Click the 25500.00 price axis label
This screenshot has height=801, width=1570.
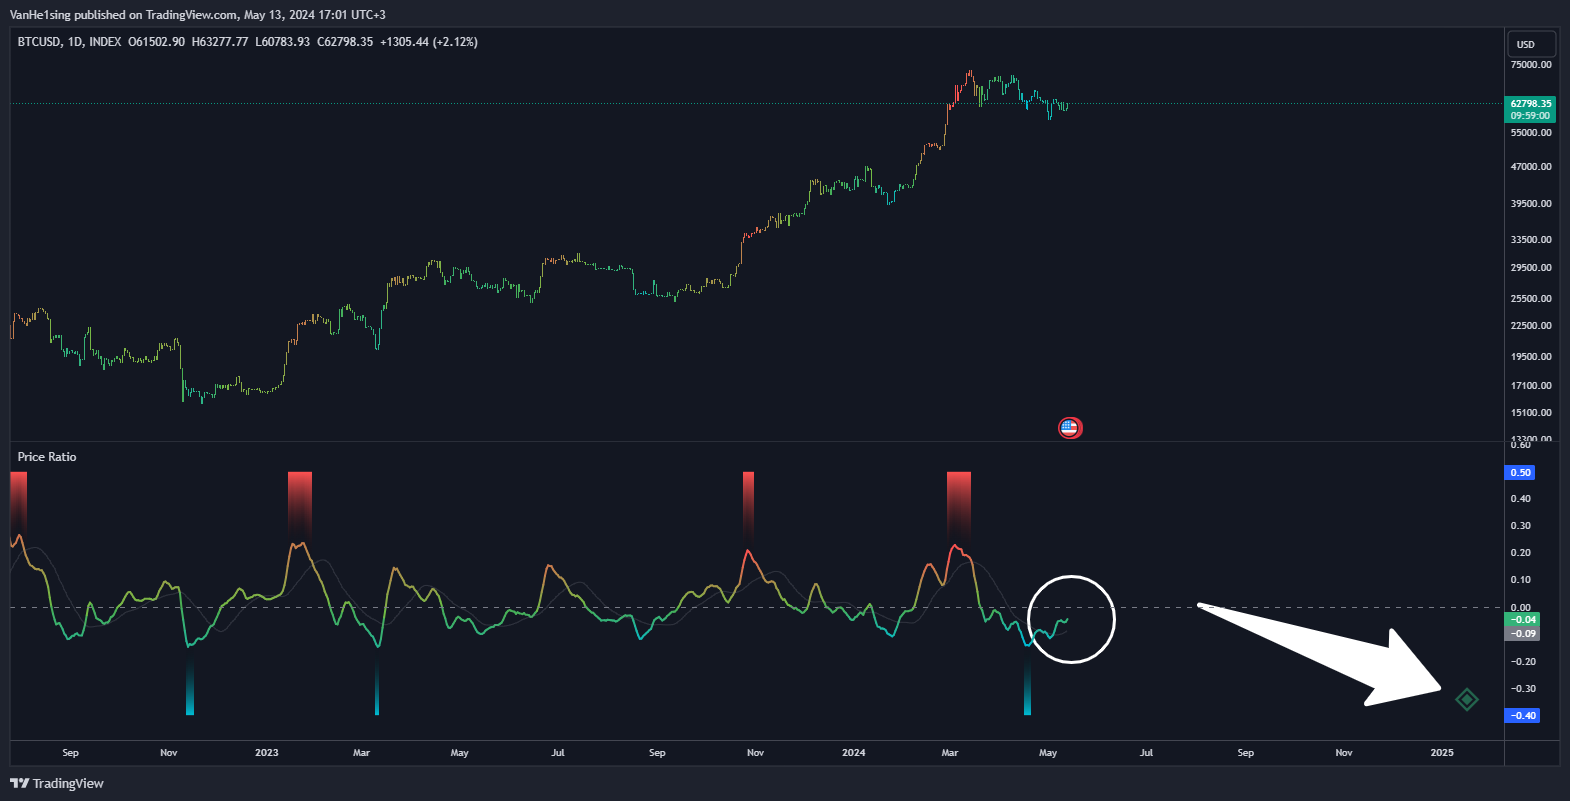[x=1531, y=299]
